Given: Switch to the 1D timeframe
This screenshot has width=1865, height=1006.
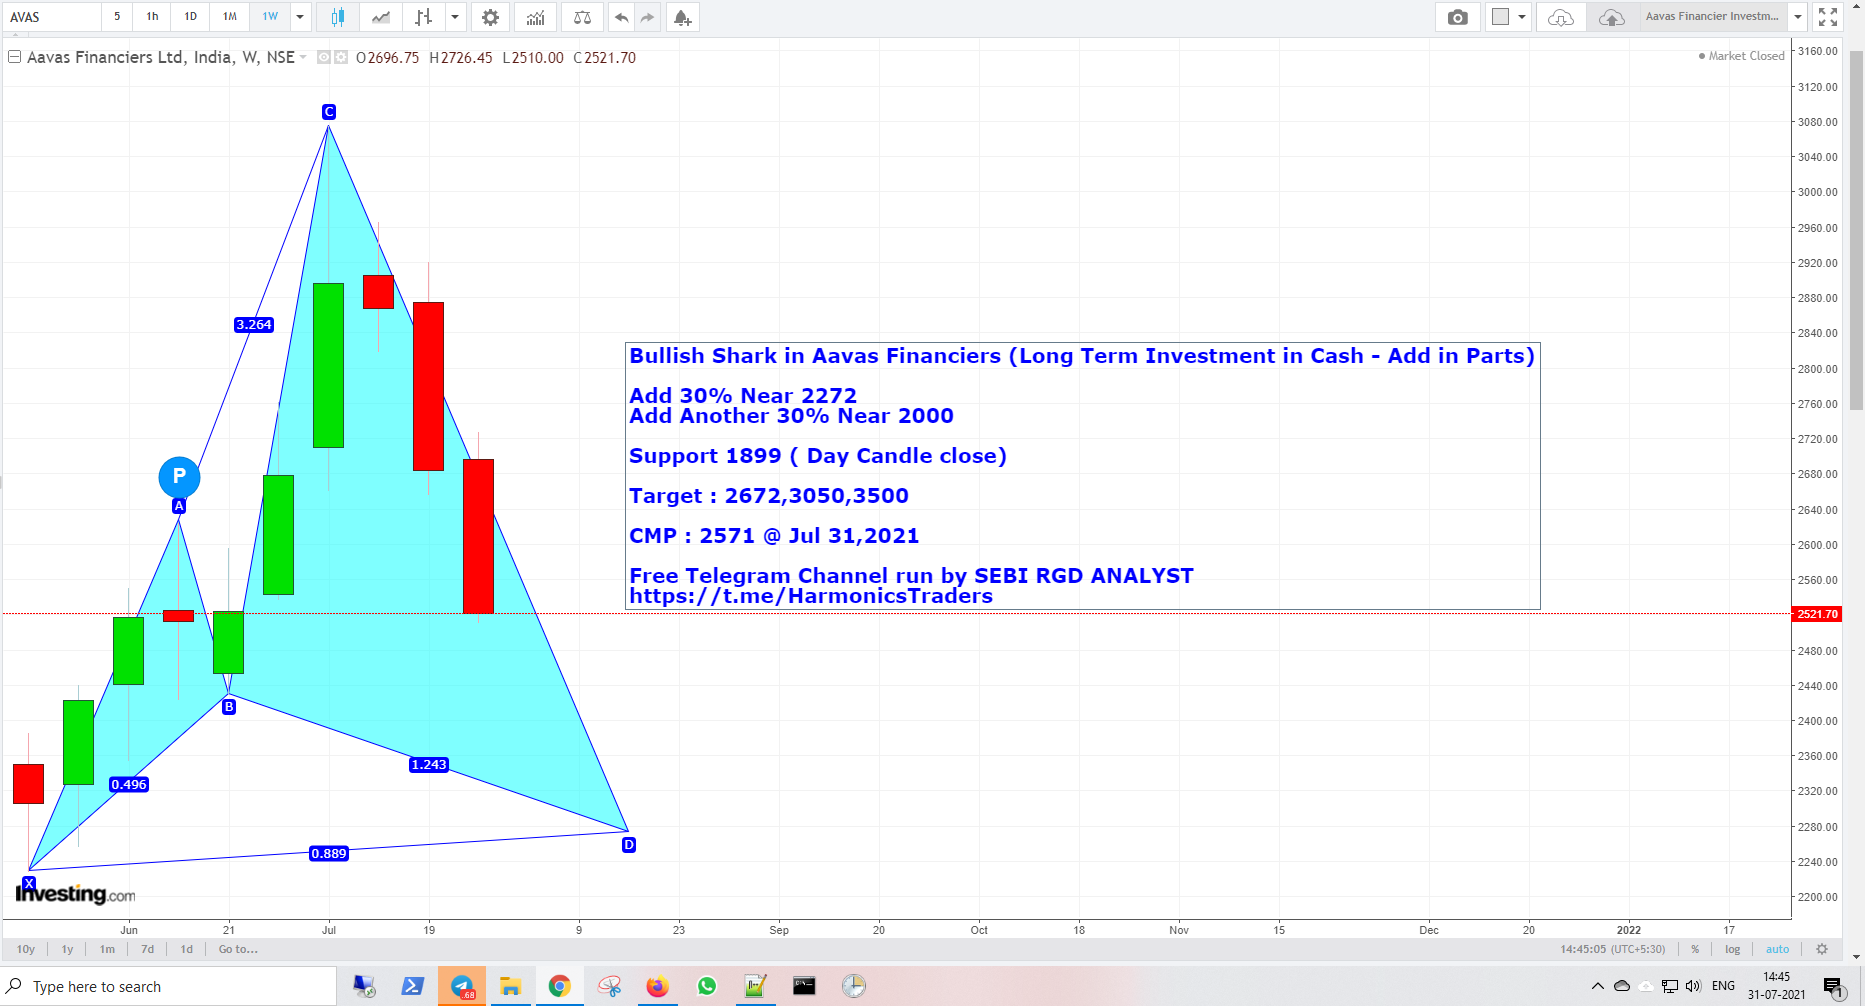Looking at the screenshot, I should coord(189,17).
